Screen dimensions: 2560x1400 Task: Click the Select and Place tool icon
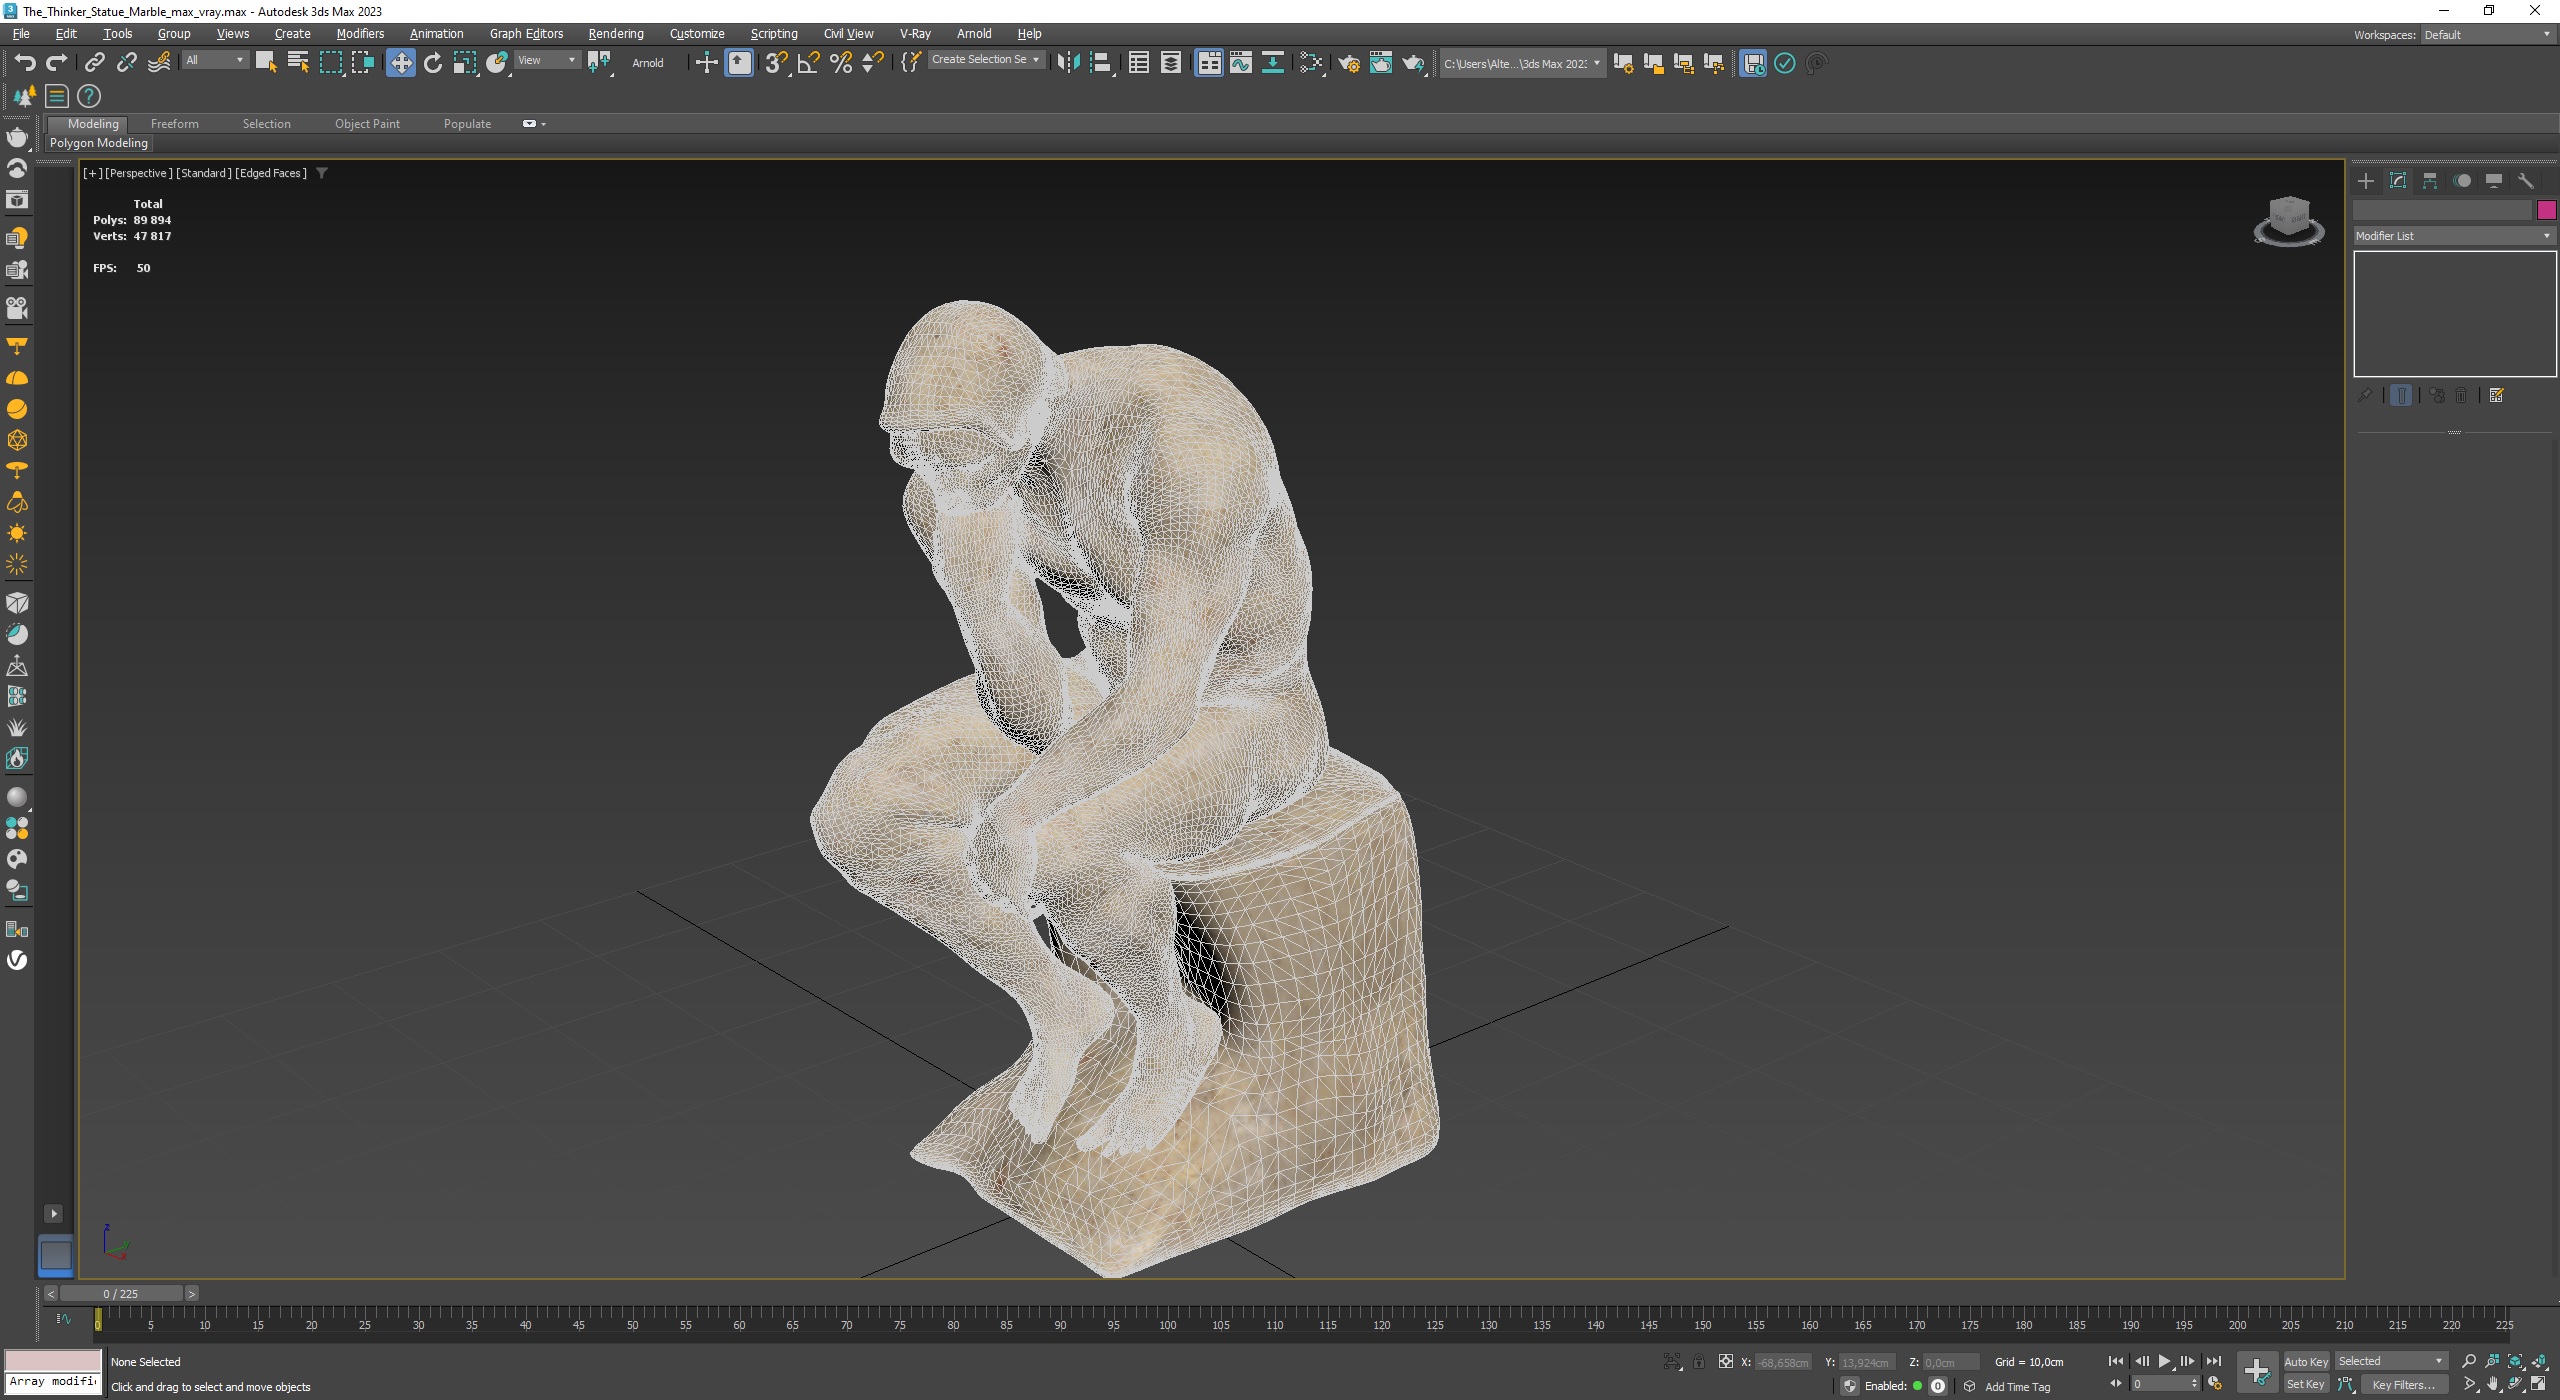[x=497, y=63]
